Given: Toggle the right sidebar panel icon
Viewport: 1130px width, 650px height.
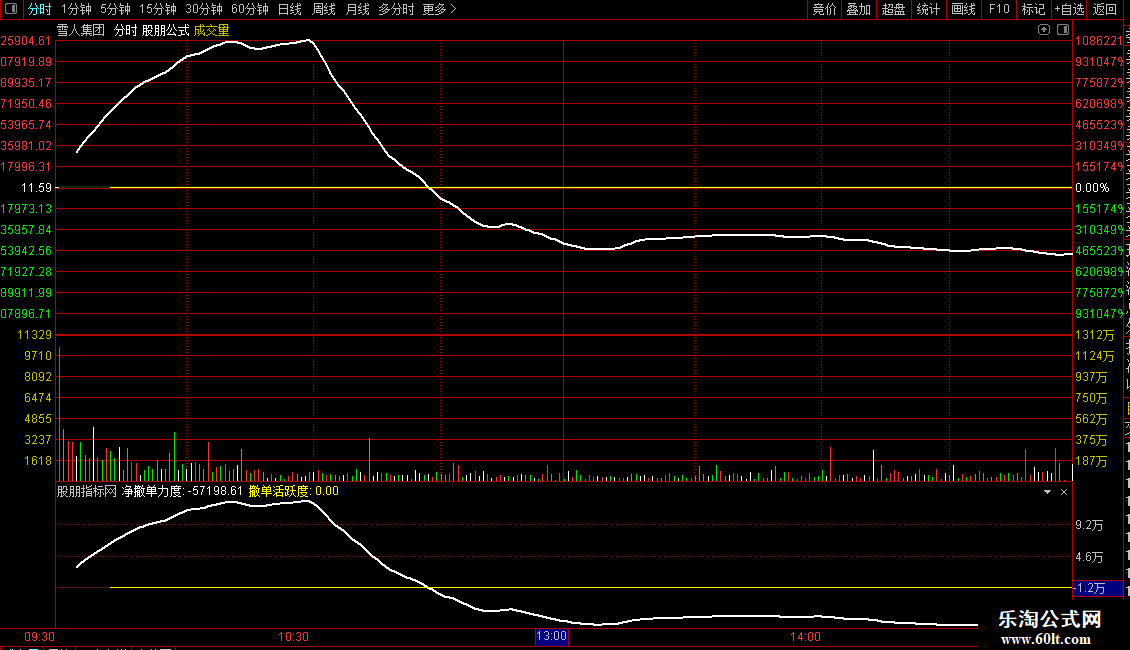Looking at the screenshot, I should point(1063,30).
